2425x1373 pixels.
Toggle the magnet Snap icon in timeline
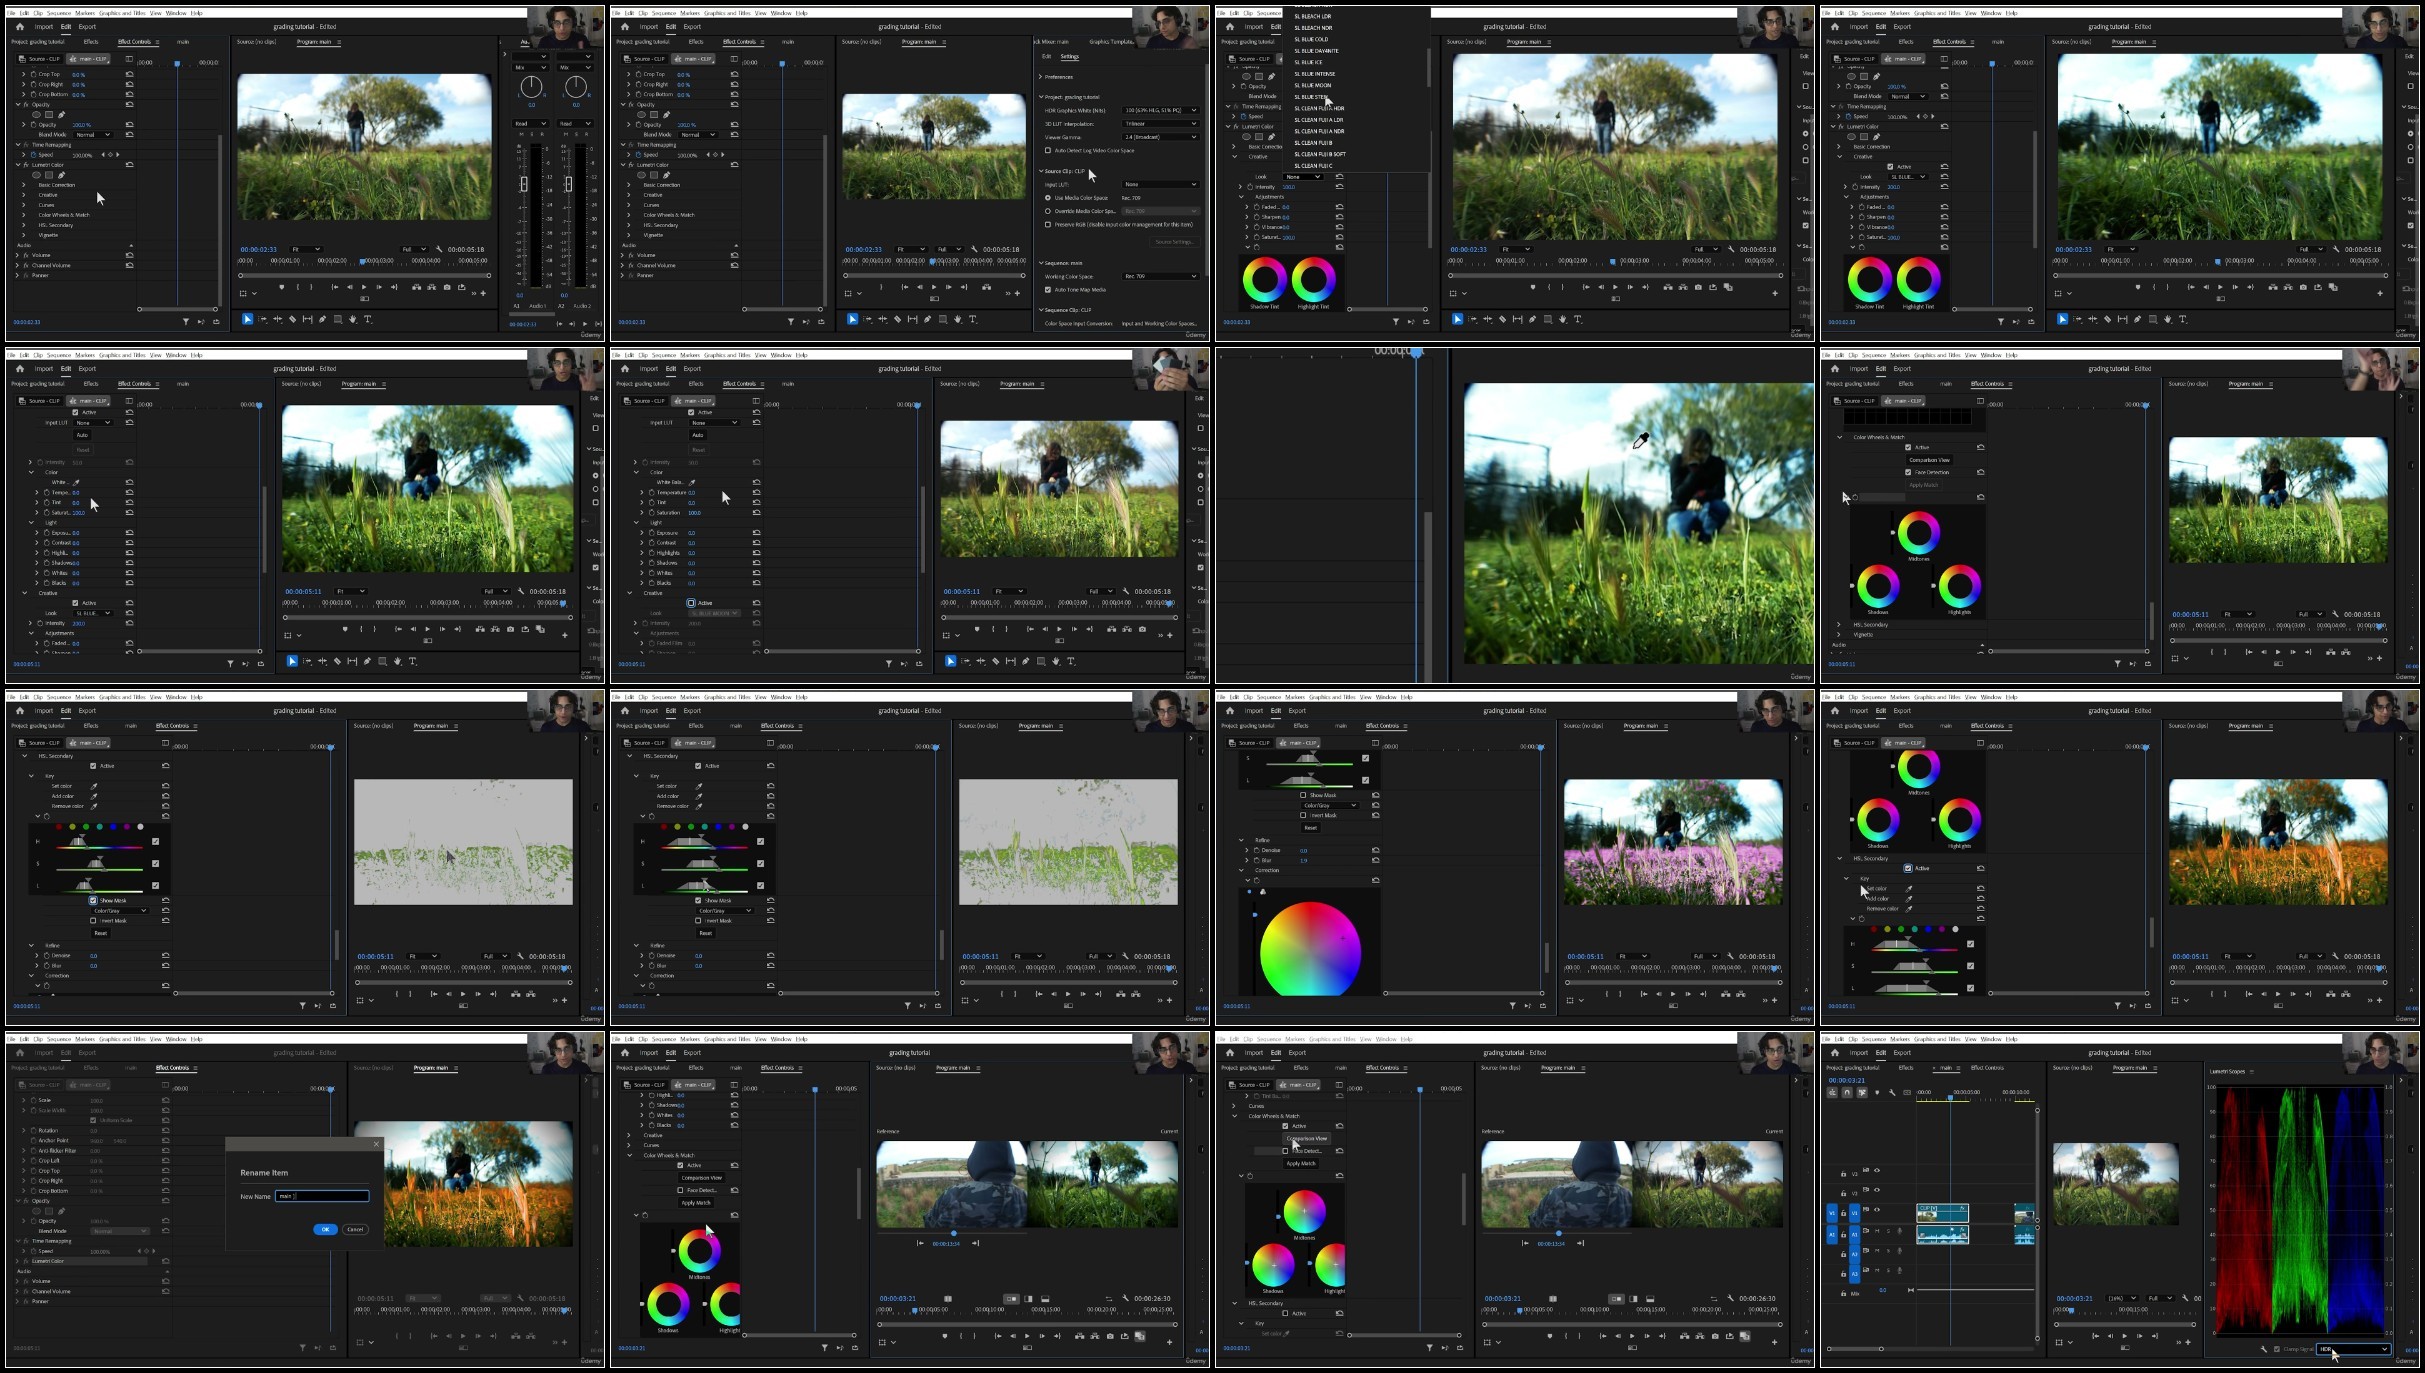pyautogui.click(x=1847, y=1092)
